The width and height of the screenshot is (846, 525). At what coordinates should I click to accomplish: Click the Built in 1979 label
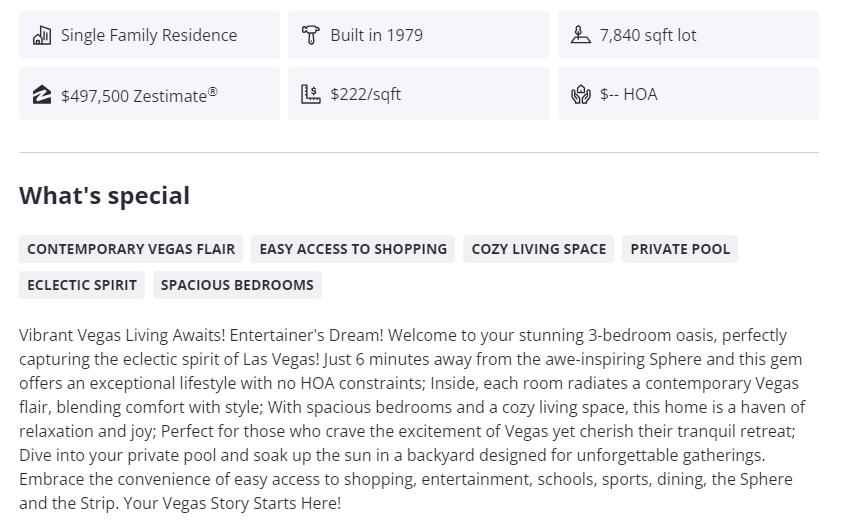coord(377,36)
